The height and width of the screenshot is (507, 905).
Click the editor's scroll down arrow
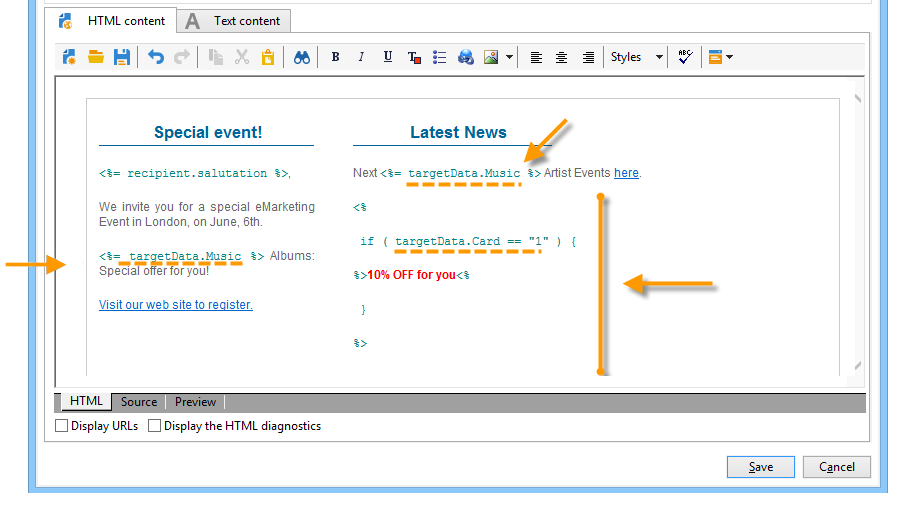pos(858,366)
